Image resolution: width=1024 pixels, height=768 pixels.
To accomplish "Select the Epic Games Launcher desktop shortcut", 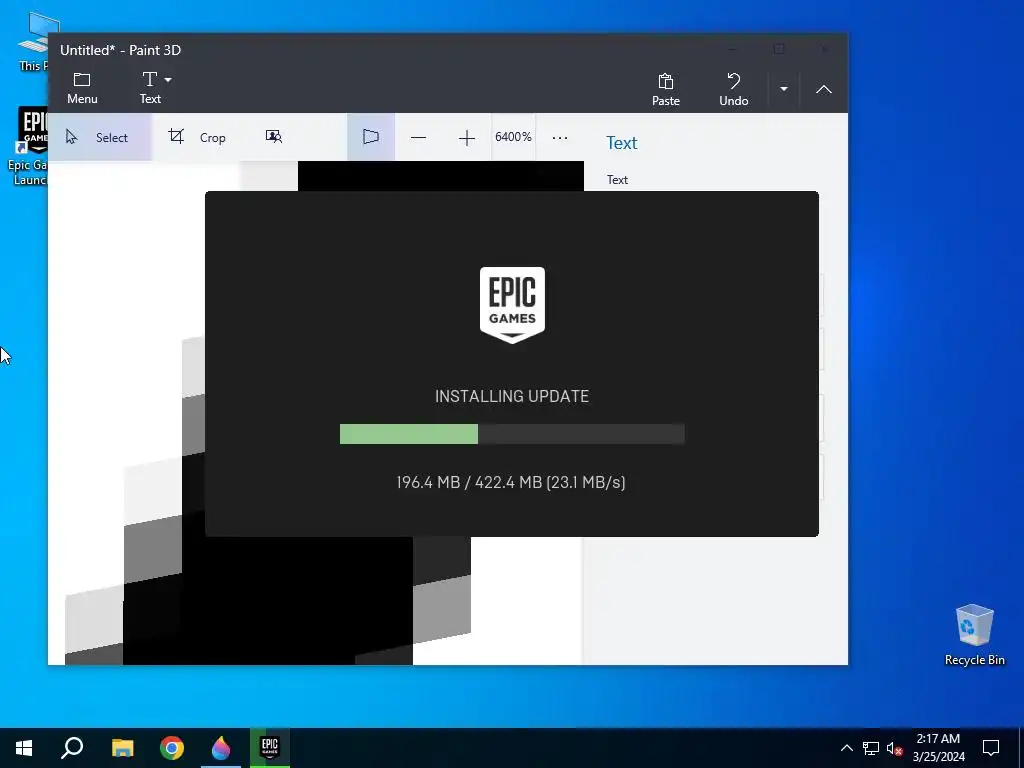I will pos(27,147).
